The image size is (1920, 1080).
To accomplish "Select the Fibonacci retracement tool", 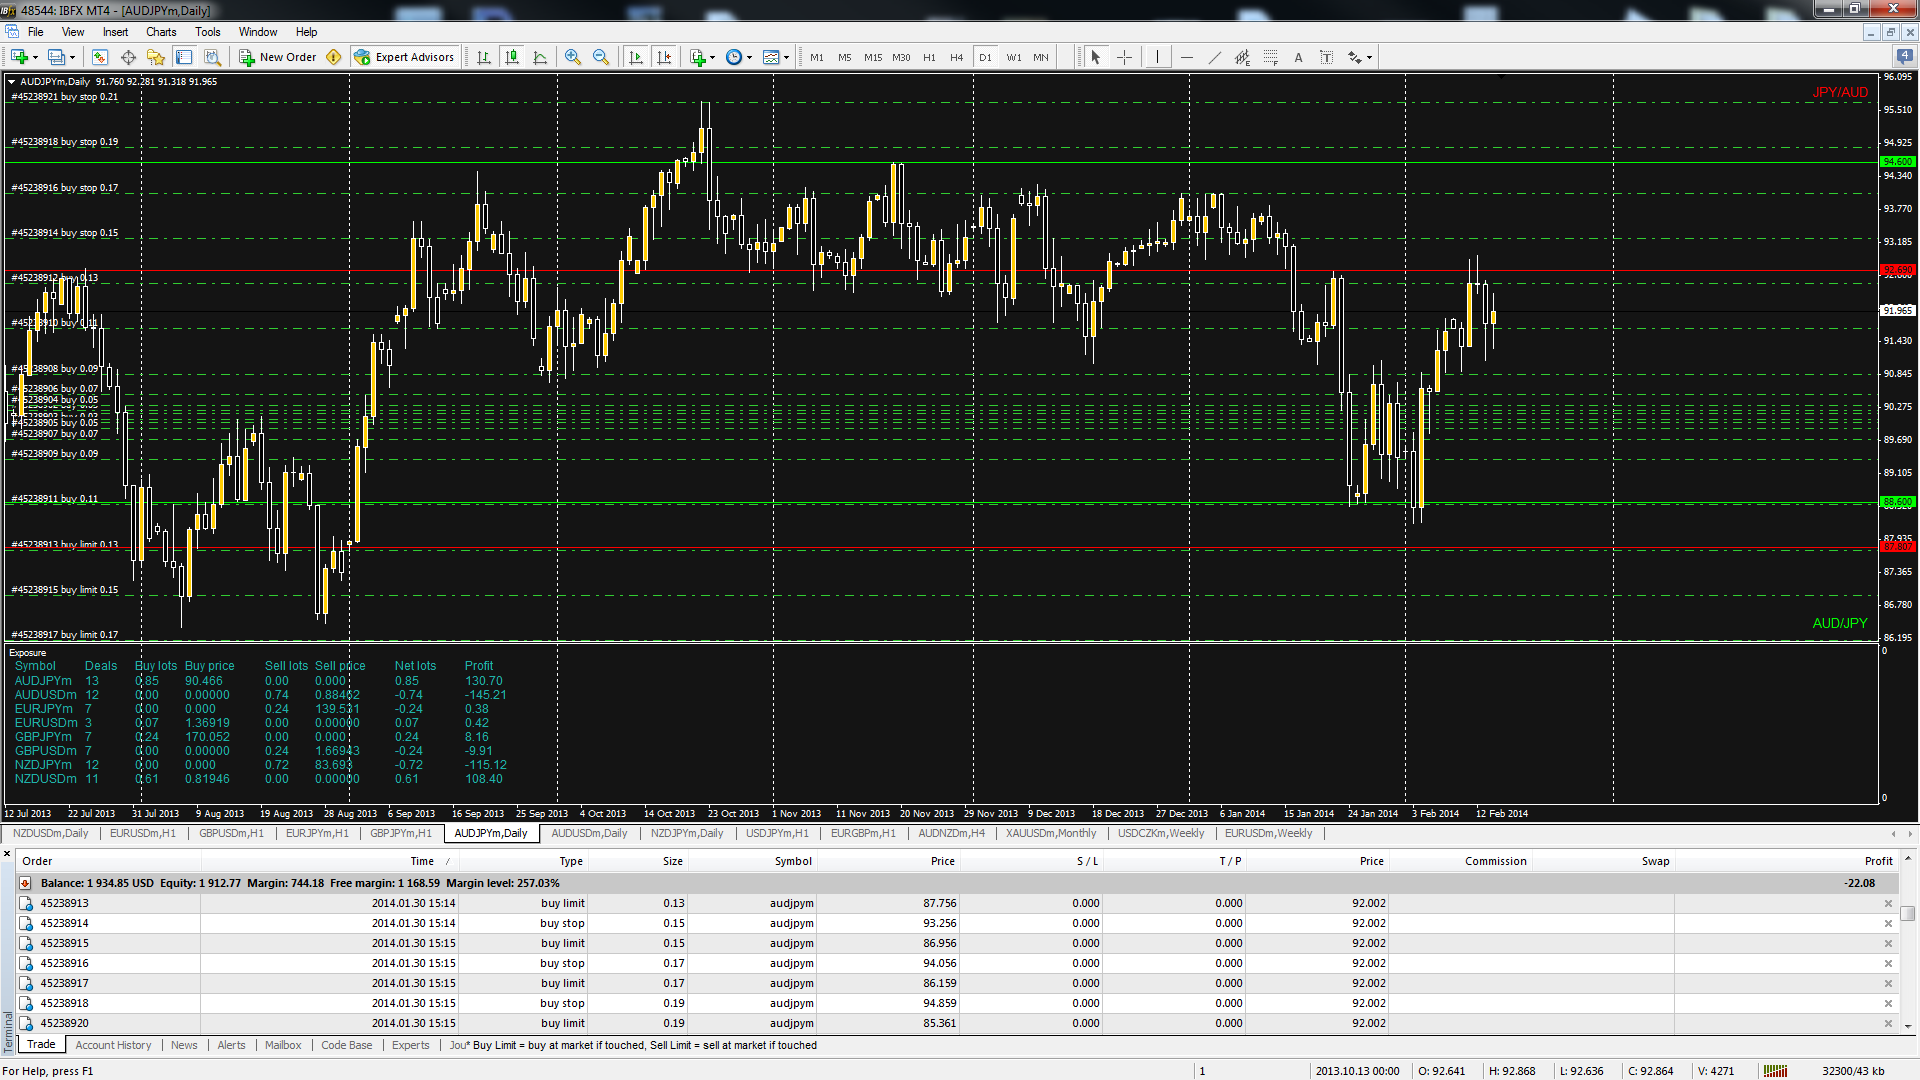I will 1270,57.
